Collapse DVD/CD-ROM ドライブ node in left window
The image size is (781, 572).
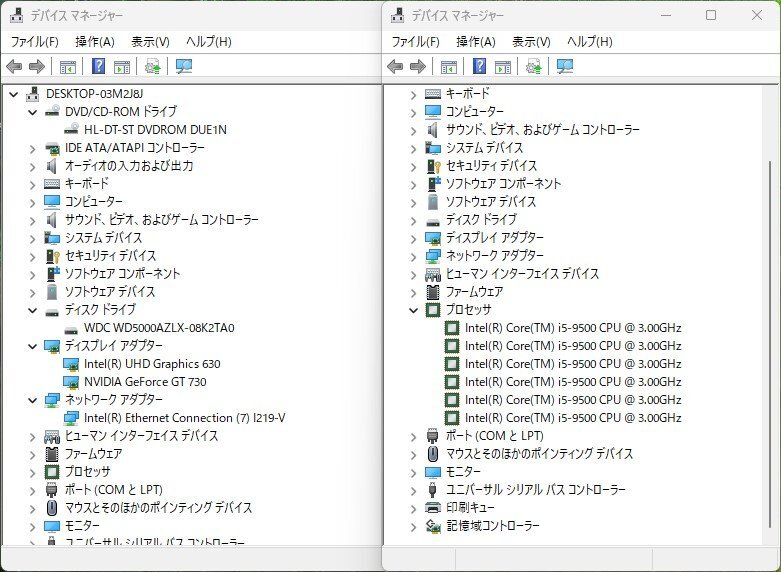[x=32, y=112]
